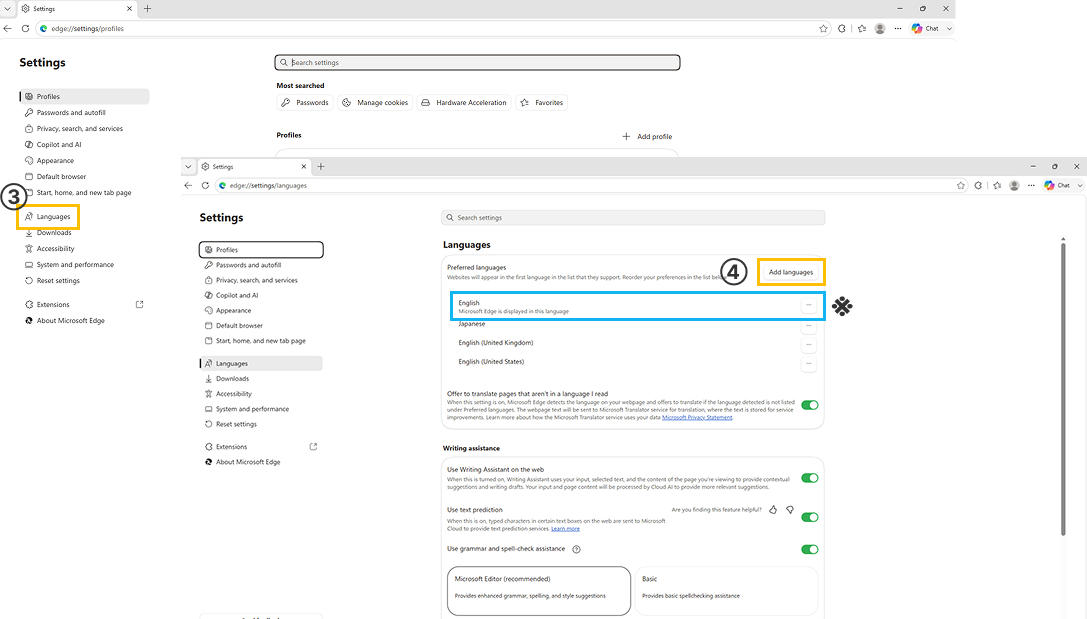Add new tab in back window
This screenshot has width=1087, height=619.
coord(148,8)
